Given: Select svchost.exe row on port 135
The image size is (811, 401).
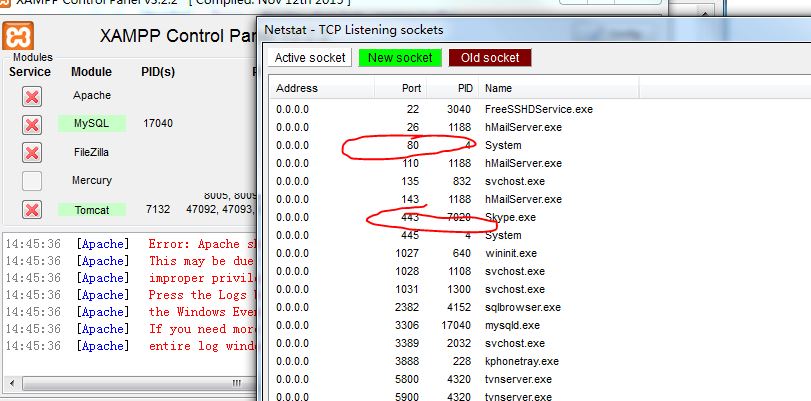Looking at the screenshot, I should 538,182.
